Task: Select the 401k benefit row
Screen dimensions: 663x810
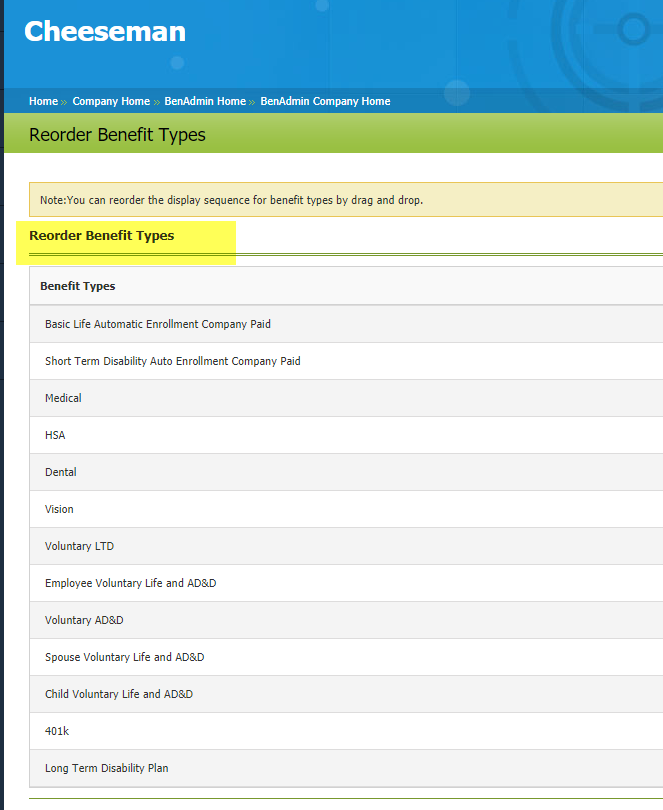Action: pyautogui.click(x=57, y=731)
